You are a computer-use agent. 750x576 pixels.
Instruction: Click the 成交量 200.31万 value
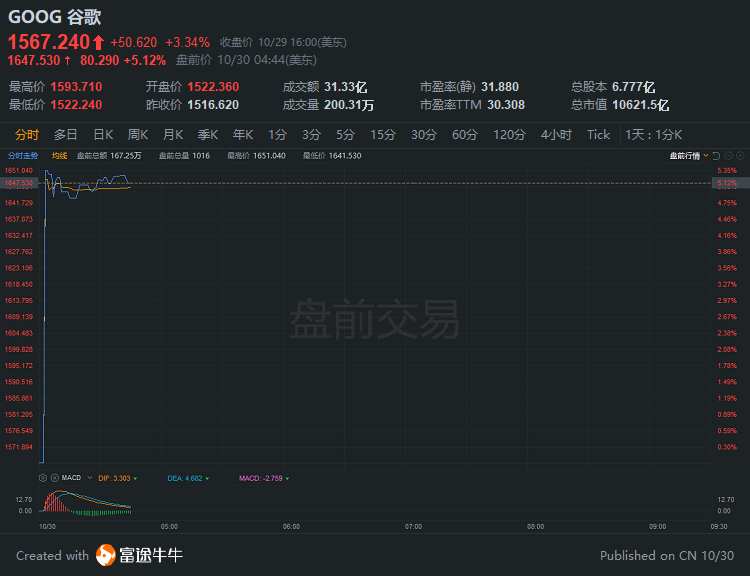click(349, 105)
